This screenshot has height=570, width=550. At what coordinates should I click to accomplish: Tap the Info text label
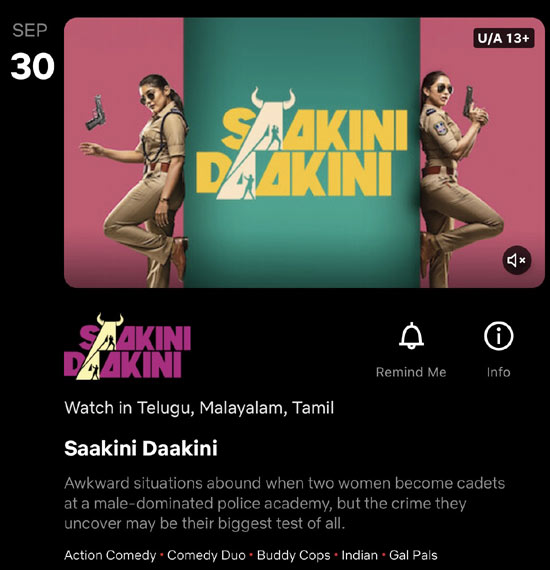498,372
